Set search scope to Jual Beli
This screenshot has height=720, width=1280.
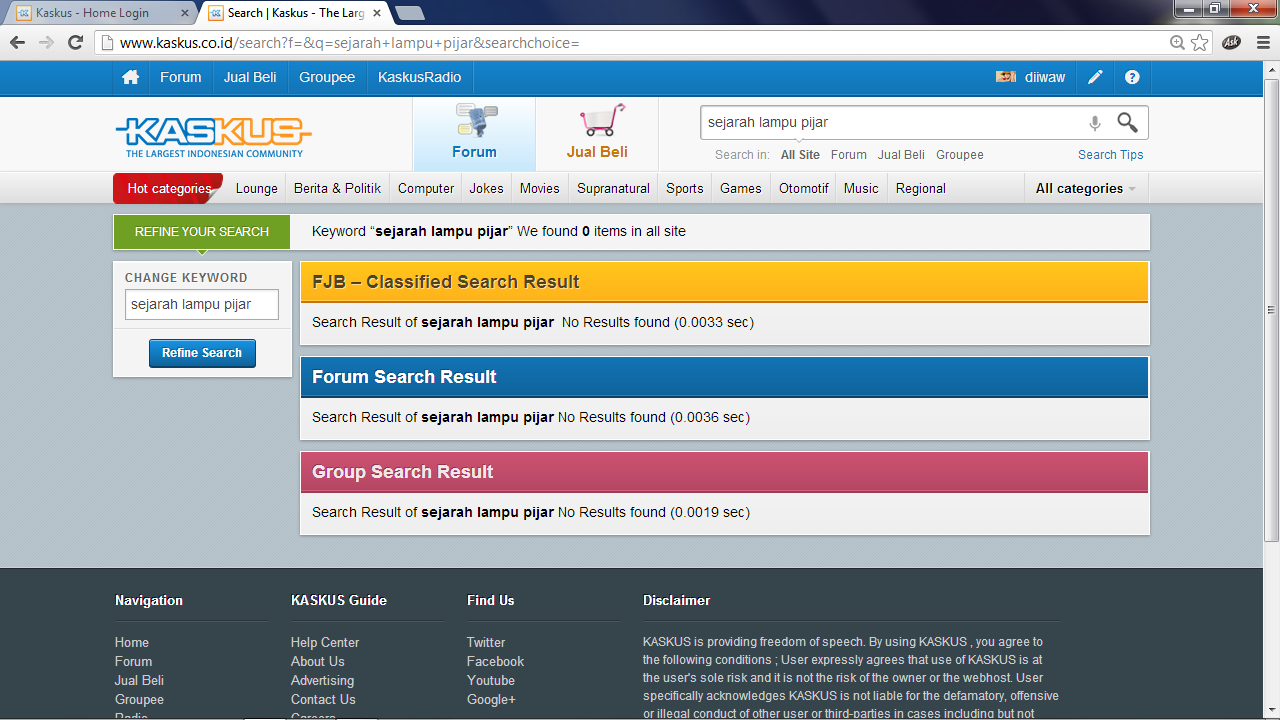901,155
